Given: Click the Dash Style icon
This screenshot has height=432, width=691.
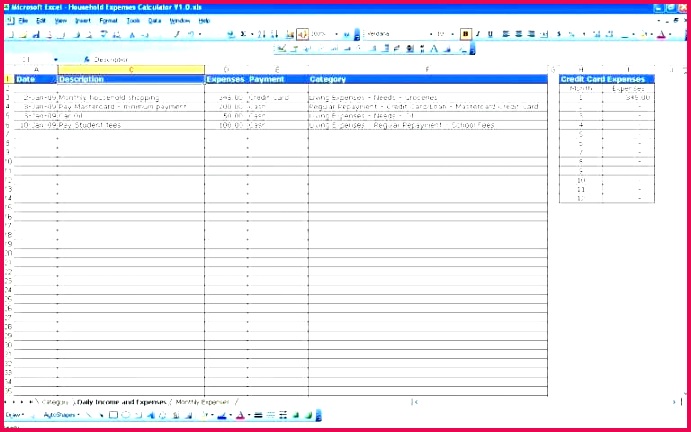Looking at the screenshot, I should [x=271, y=415].
